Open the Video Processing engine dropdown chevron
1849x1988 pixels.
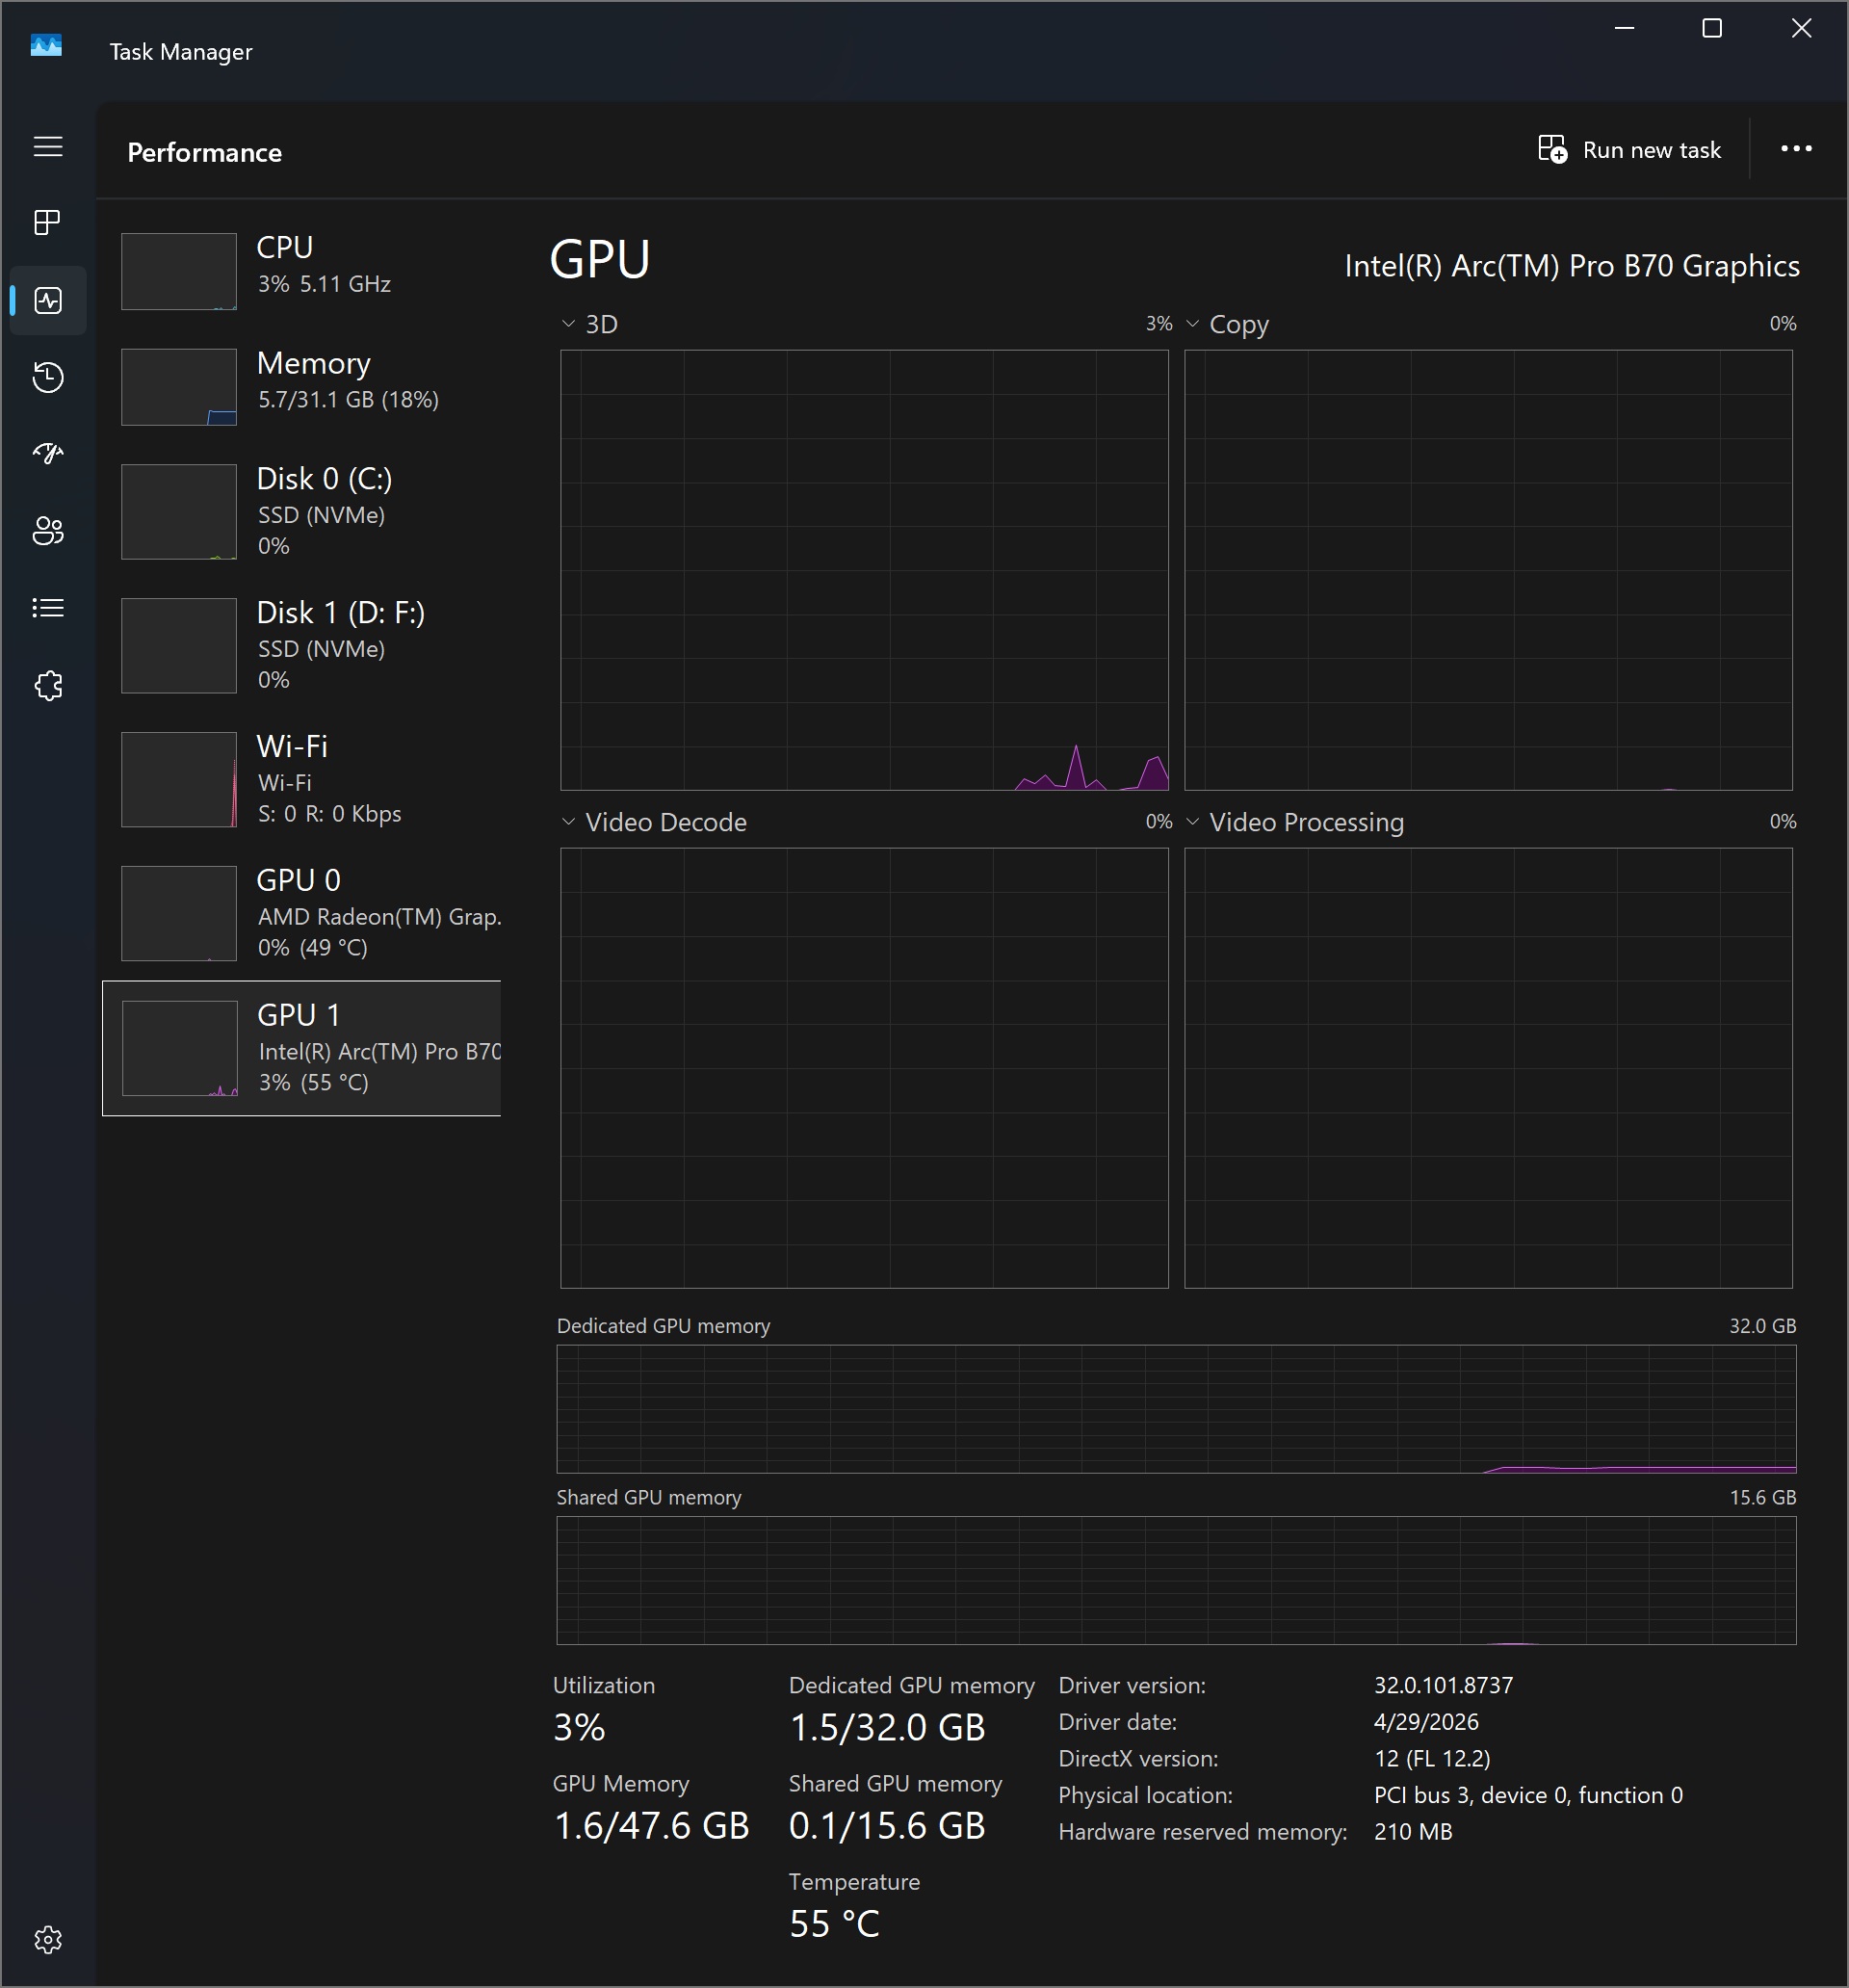click(x=1192, y=822)
